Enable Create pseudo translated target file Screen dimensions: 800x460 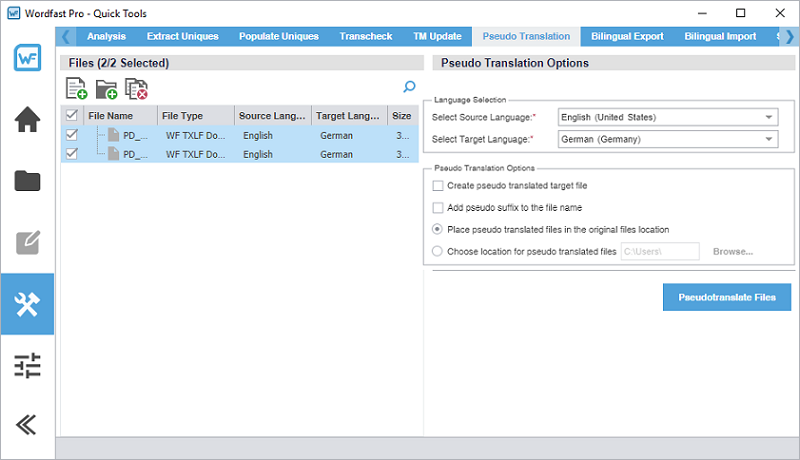[438, 186]
